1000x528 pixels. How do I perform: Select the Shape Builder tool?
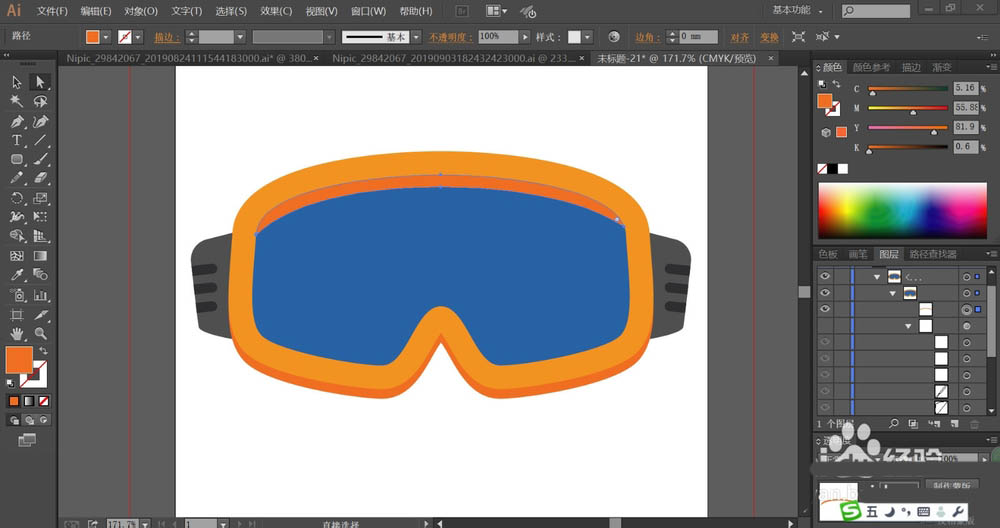tap(17, 237)
